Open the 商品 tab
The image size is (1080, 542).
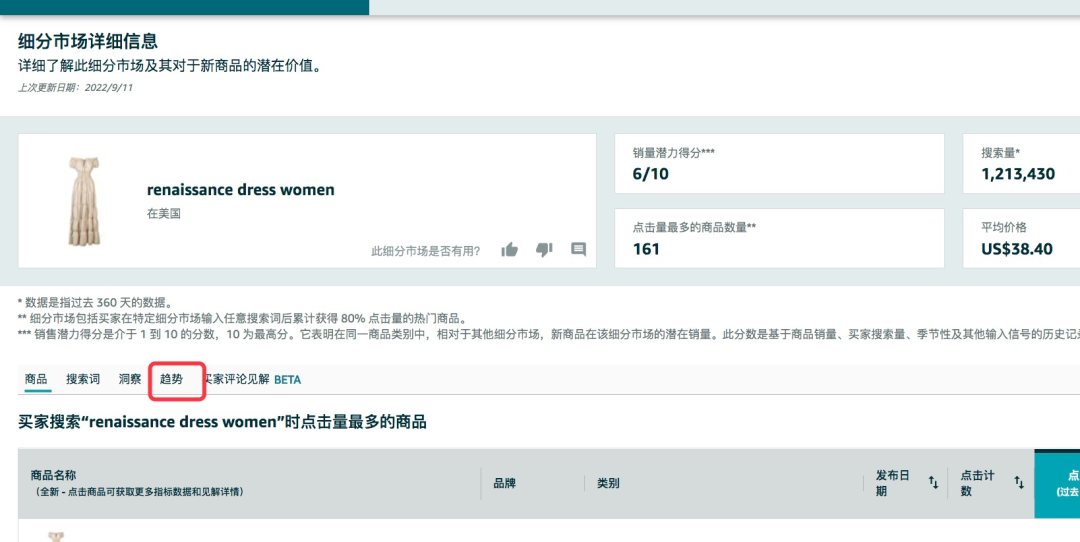tap(37, 379)
